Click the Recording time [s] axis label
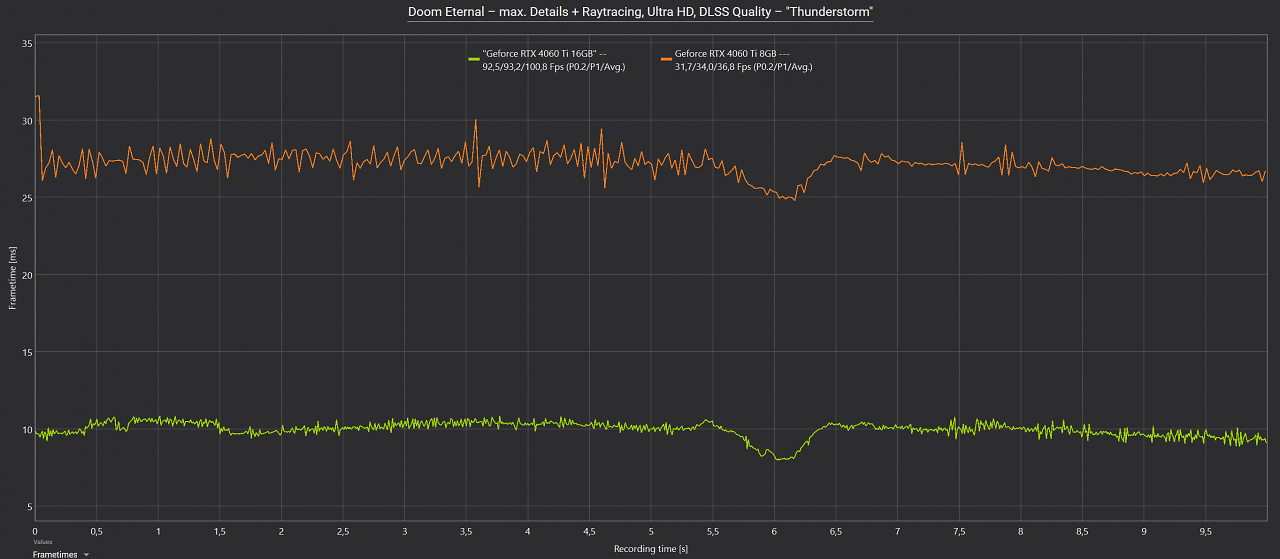Screen dimensions: 1280x559 pos(651,549)
